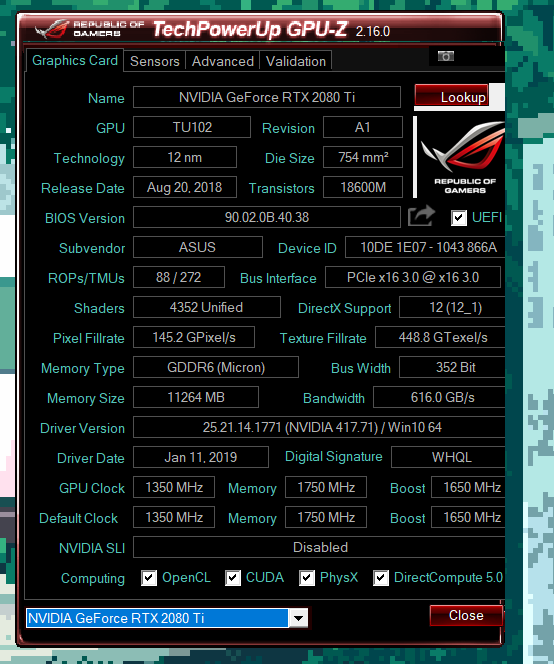Viewport: 554px width, 664px height.
Task: Toggle the UEFI checkbox
Action: click(x=458, y=218)
